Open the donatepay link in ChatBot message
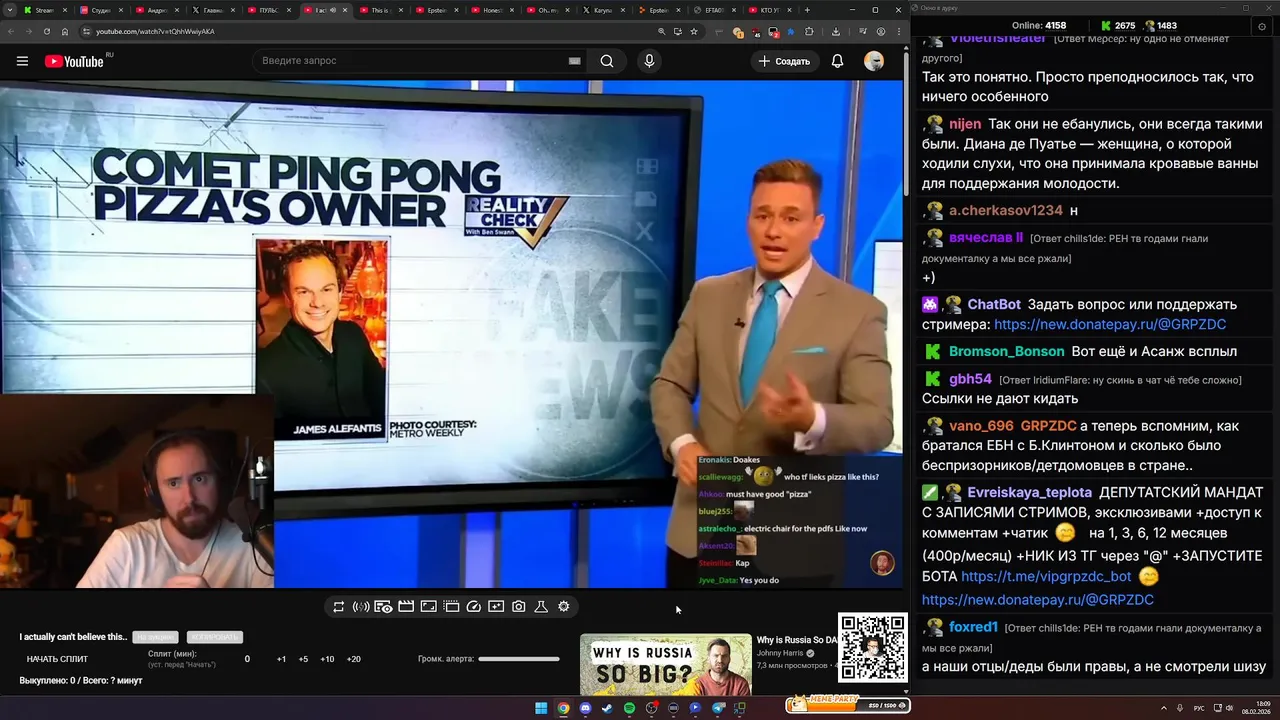The height and width of the screenshot is (720, 1280). click(1110, 325)
